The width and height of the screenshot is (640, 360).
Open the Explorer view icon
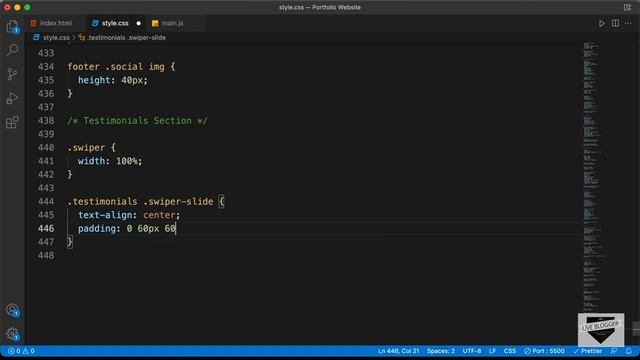tap(12, 27)
